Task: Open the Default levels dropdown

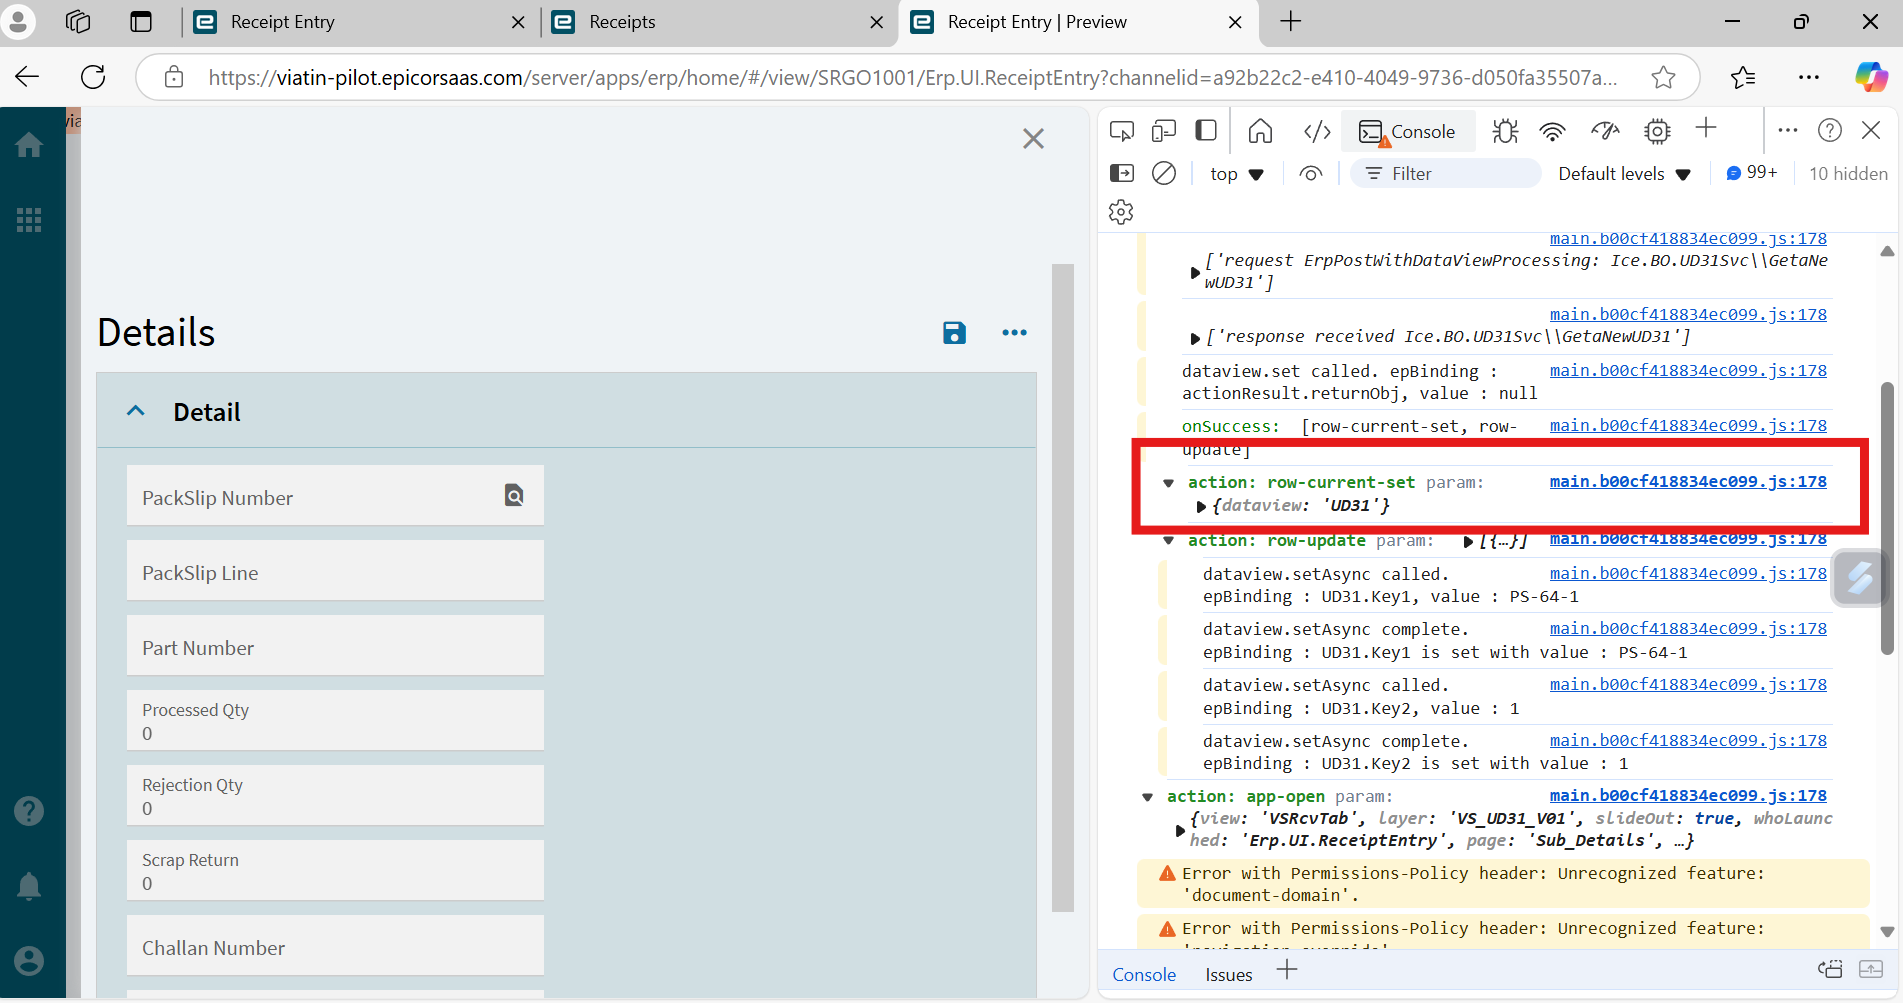Action: coord(1624,174)
